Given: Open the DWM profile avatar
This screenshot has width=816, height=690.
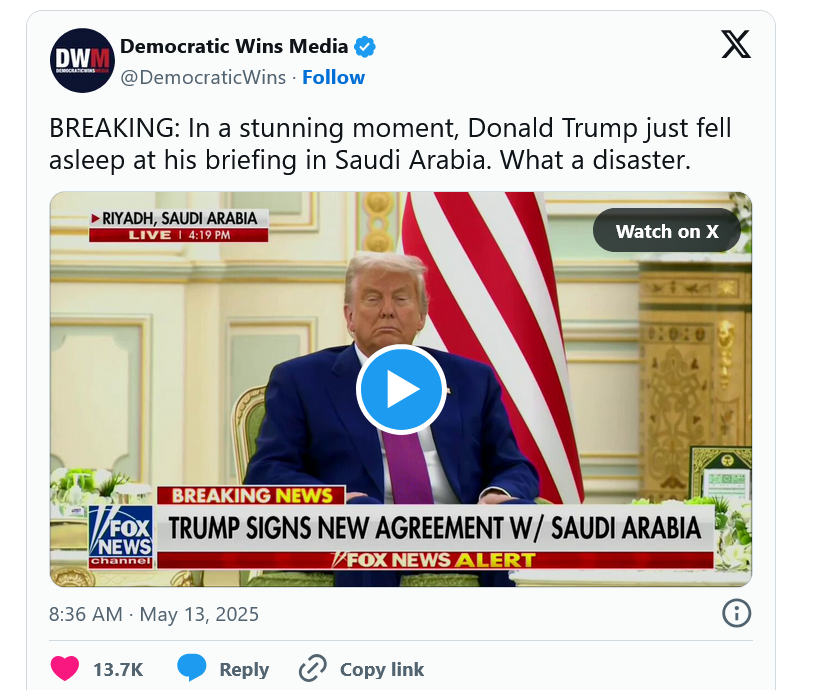Looking at the screenshot, I should [82, 61].
